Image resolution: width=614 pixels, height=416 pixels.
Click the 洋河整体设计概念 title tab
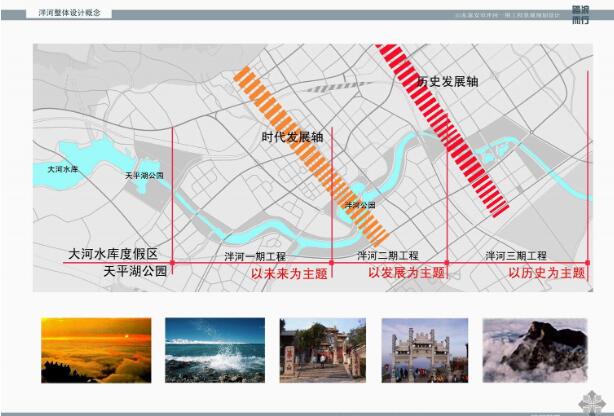click(69, 13)
